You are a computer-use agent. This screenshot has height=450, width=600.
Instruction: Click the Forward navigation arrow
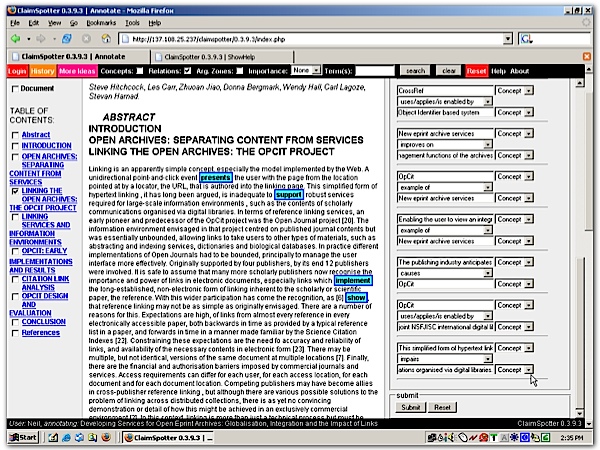41,39
